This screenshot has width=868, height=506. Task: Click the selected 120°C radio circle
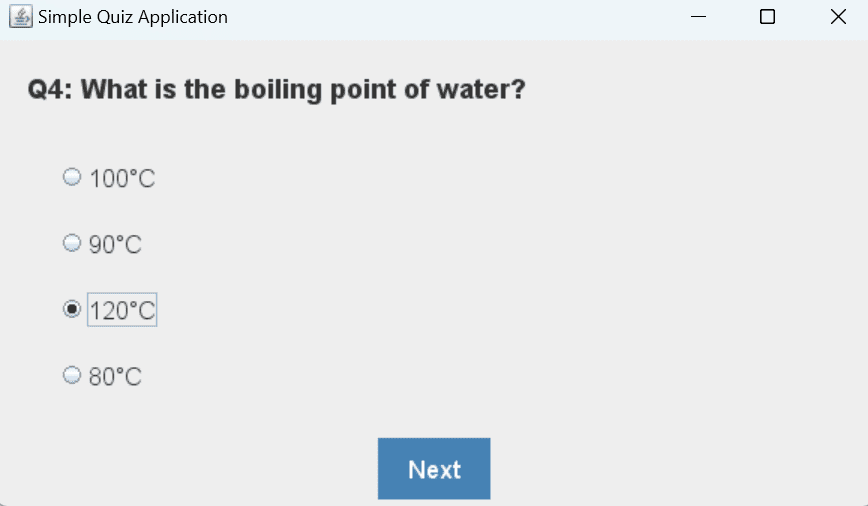pos(72,309)
